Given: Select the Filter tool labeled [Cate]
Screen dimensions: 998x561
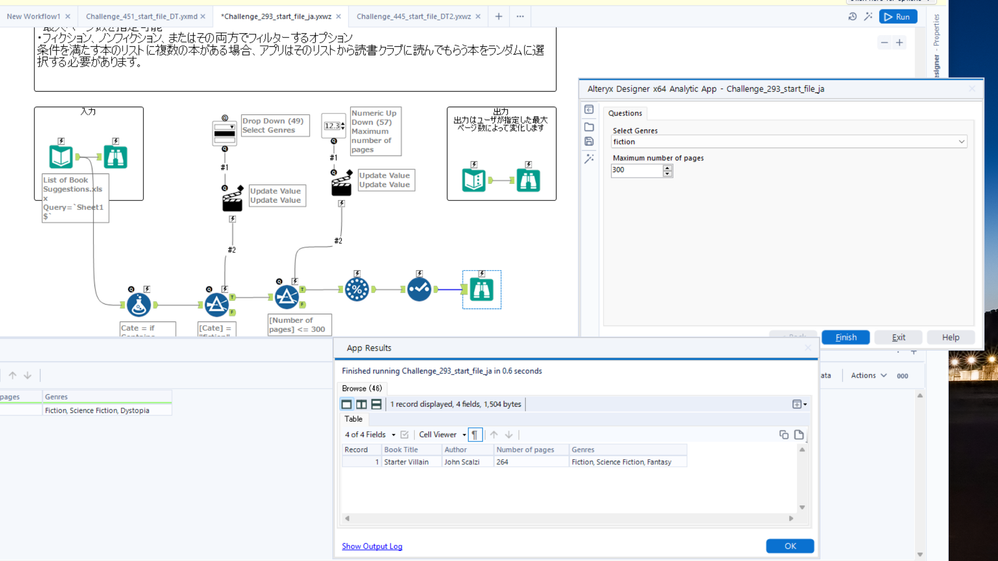Looking at the screenshot, I should click(x=216, y=305).
